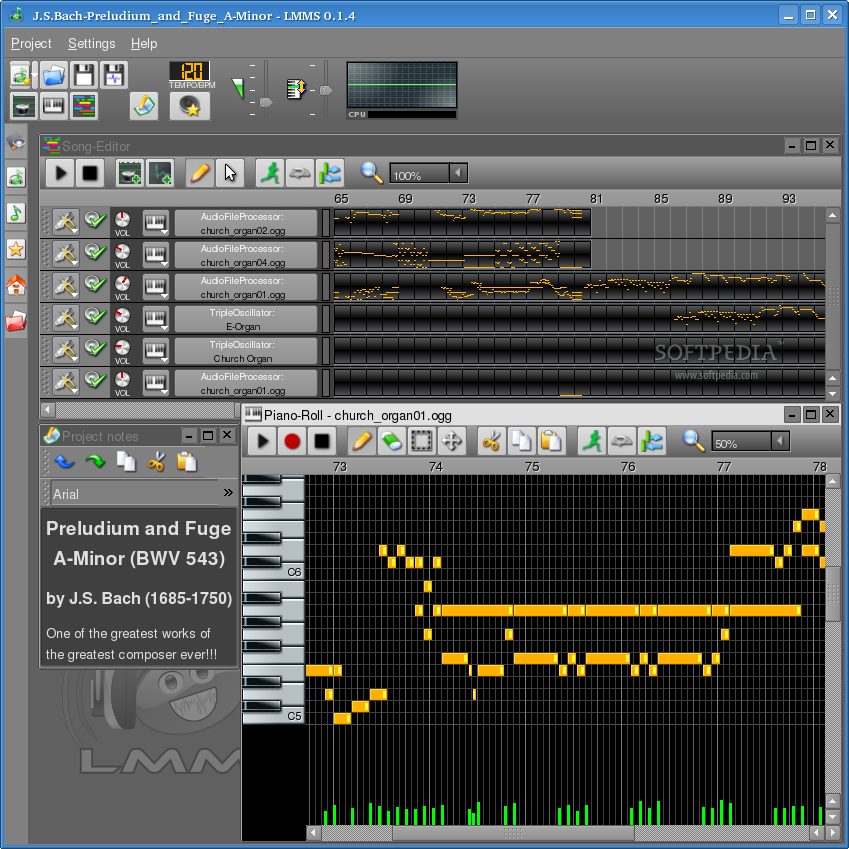Save the project with the floppy icon
The image size is (849, 849).
84,75
